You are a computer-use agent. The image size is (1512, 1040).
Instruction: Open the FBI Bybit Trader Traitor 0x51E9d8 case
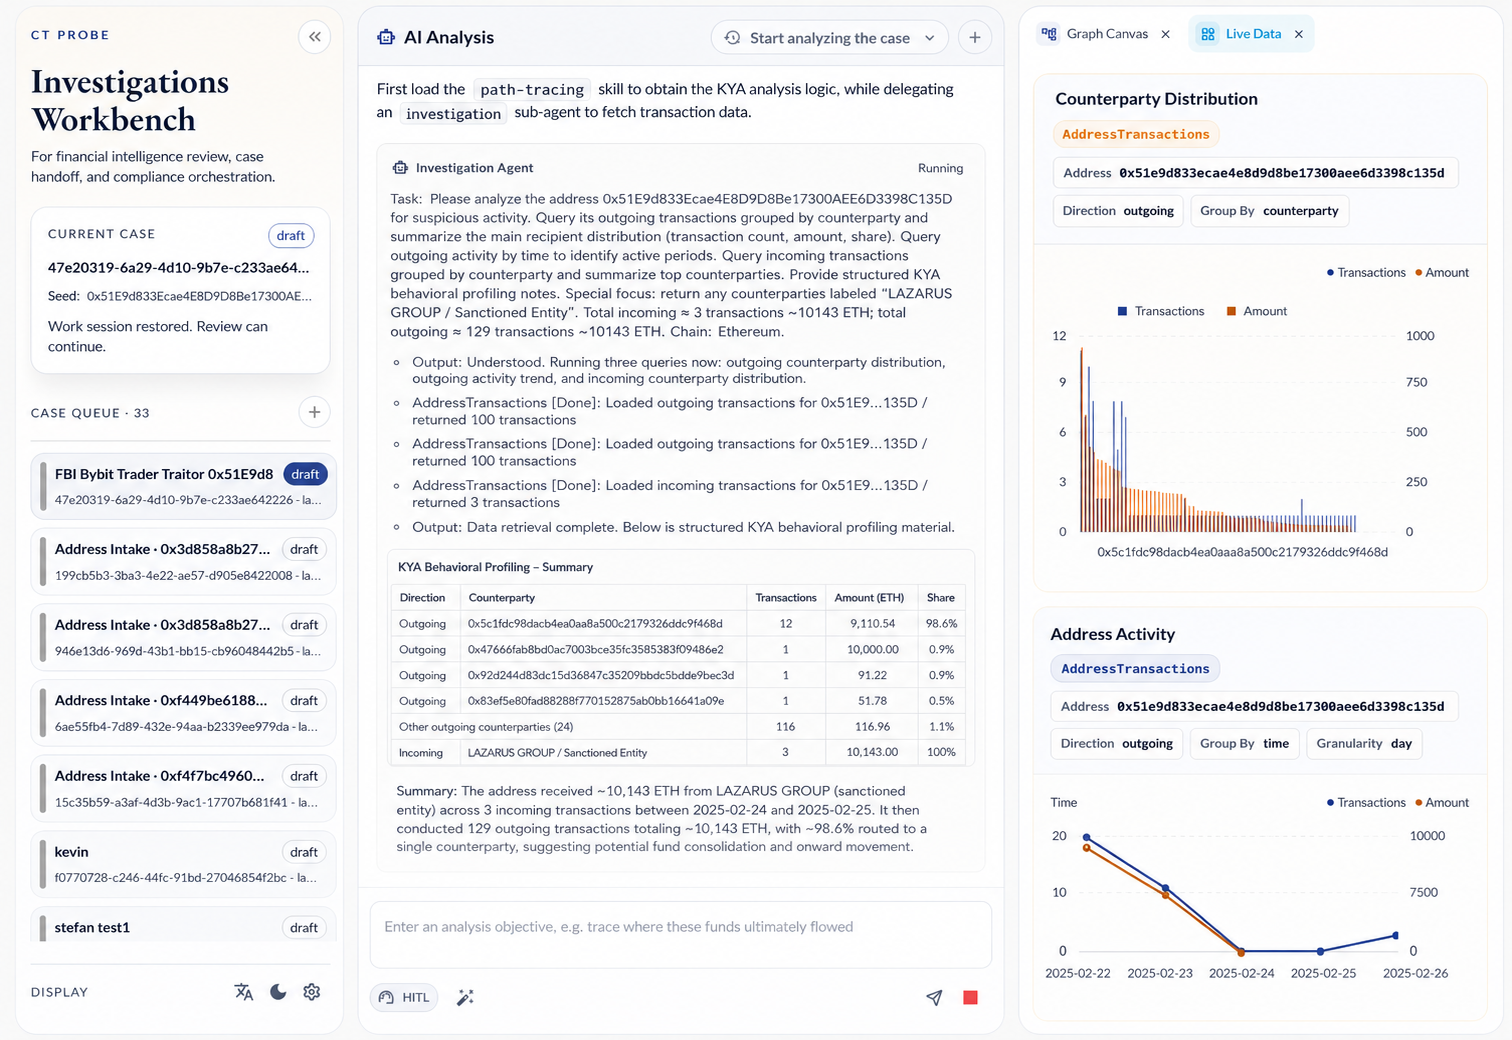(184, 486)
